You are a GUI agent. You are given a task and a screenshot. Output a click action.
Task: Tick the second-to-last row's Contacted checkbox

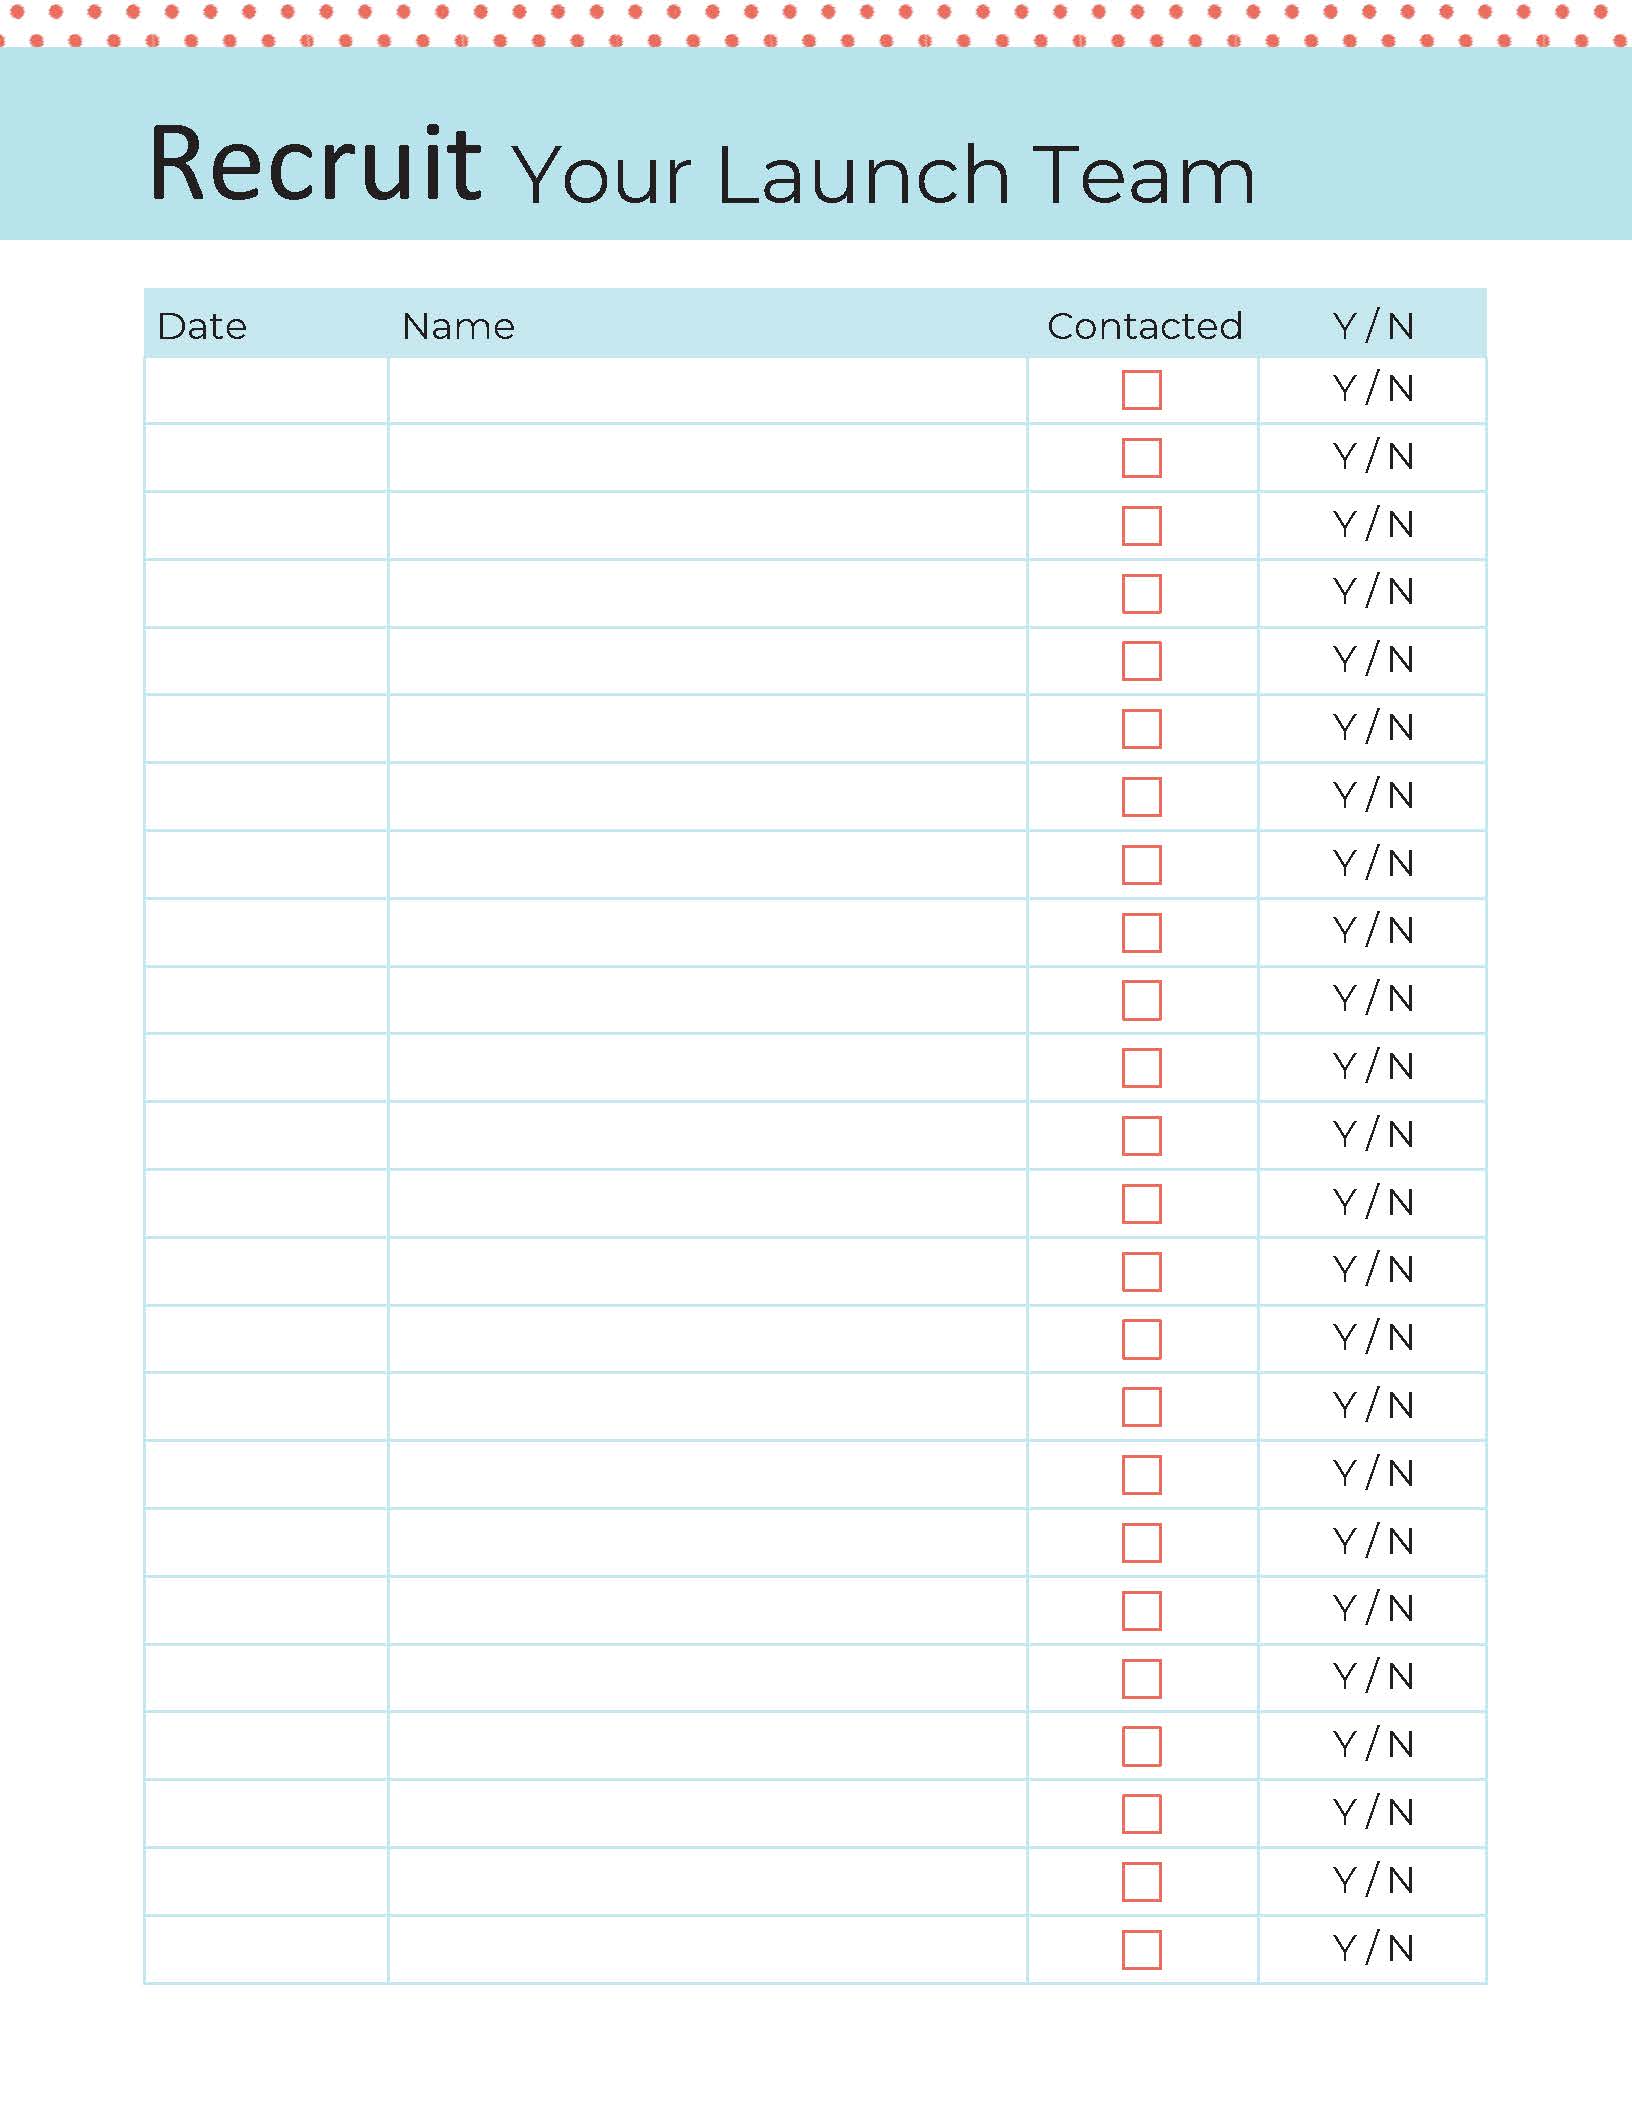pyautogui.click(x=1141, y=1882)
